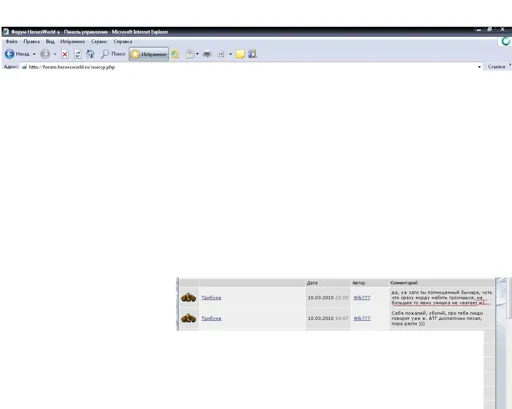This screenshot has height=409, width=512.
Task: Click the Автор column header
Action: [359, 283]
